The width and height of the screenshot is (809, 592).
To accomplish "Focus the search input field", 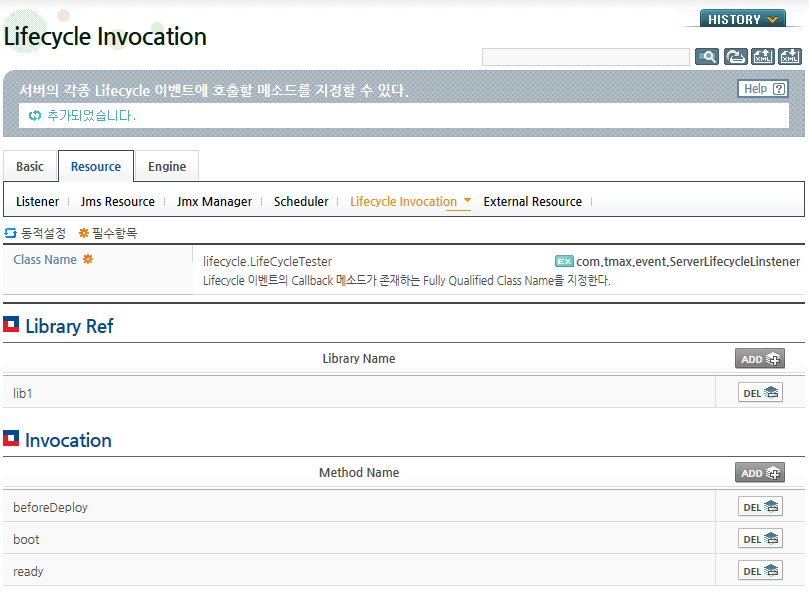I will point(586,57).
